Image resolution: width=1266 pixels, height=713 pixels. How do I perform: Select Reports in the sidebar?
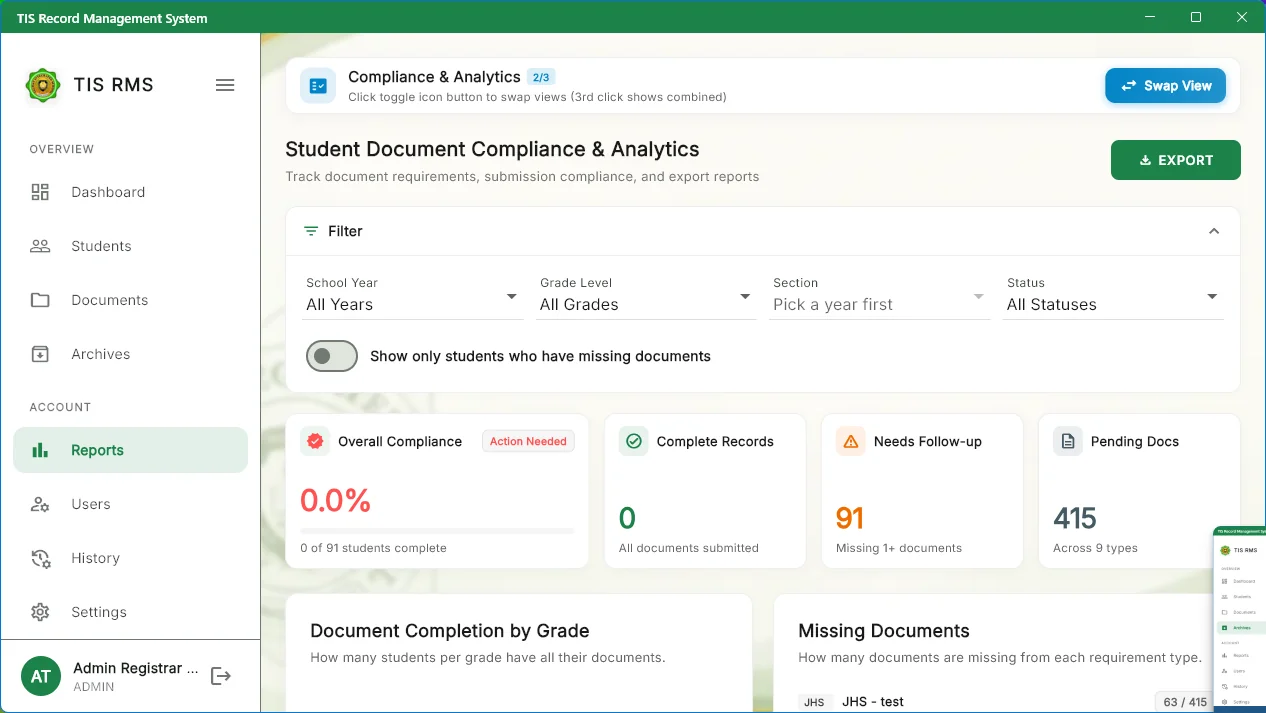pos(130,450)
